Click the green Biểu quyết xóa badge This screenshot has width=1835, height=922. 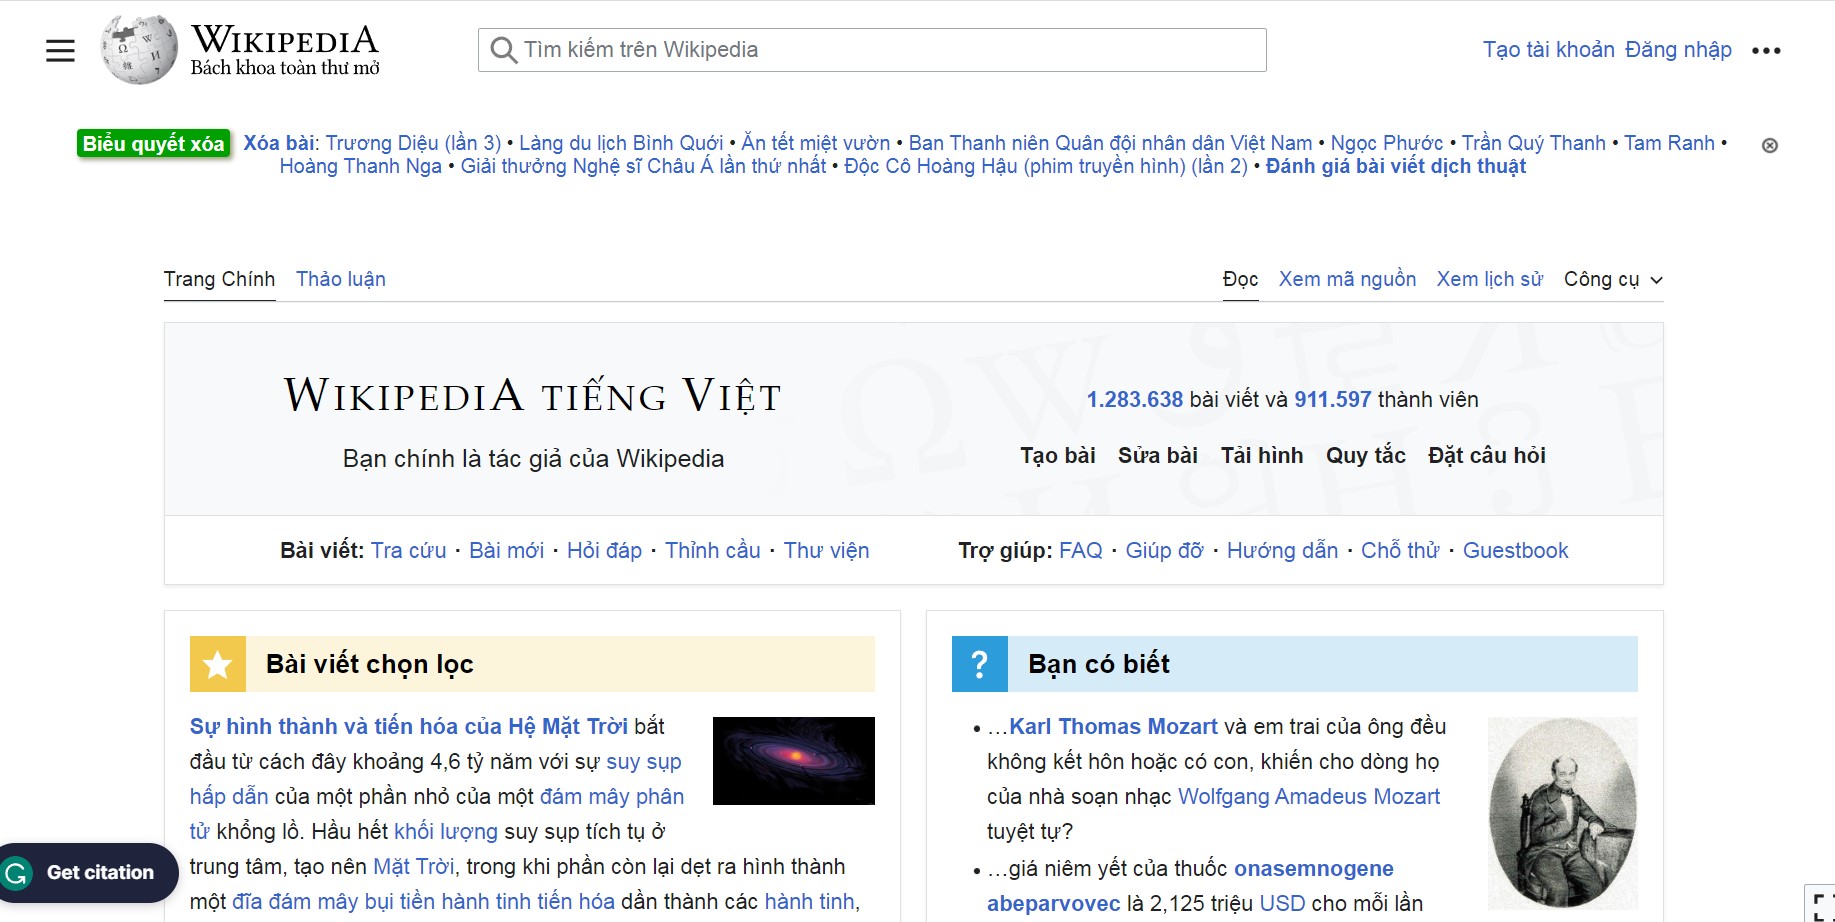click(153, 143)
